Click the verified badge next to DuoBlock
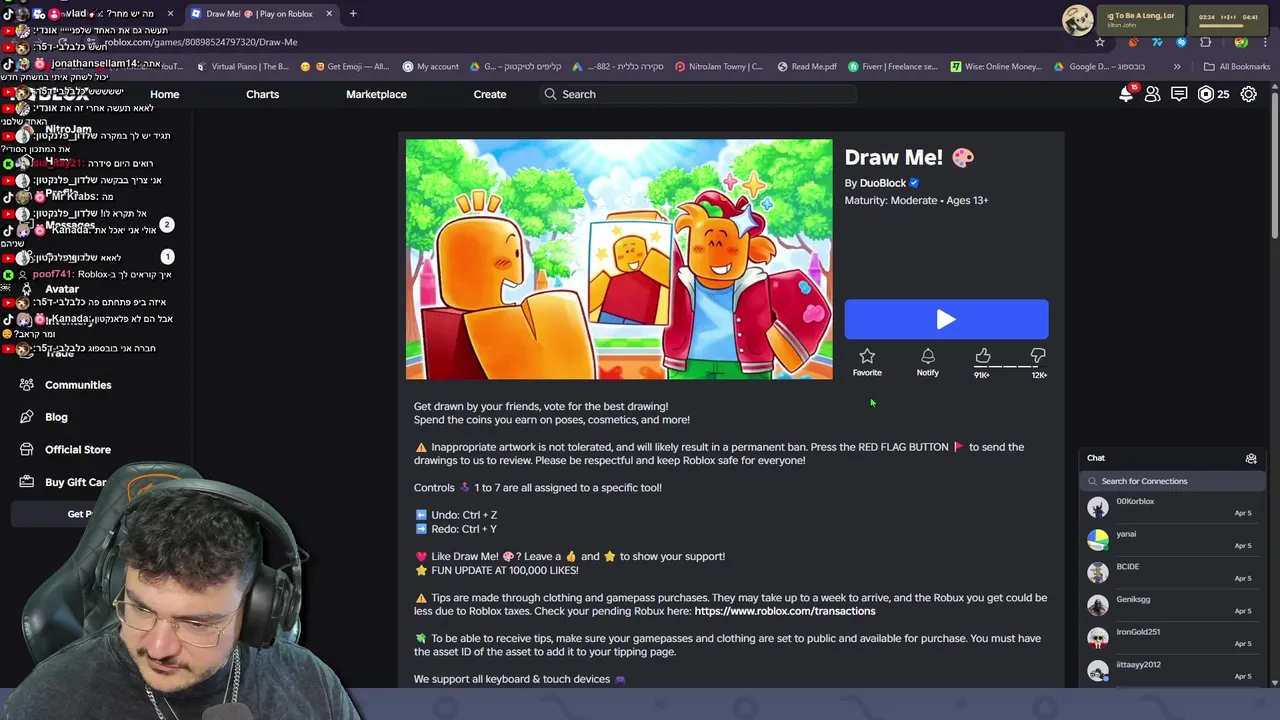This screenshot has height=720, width=1280. click(x=914, y=183)
